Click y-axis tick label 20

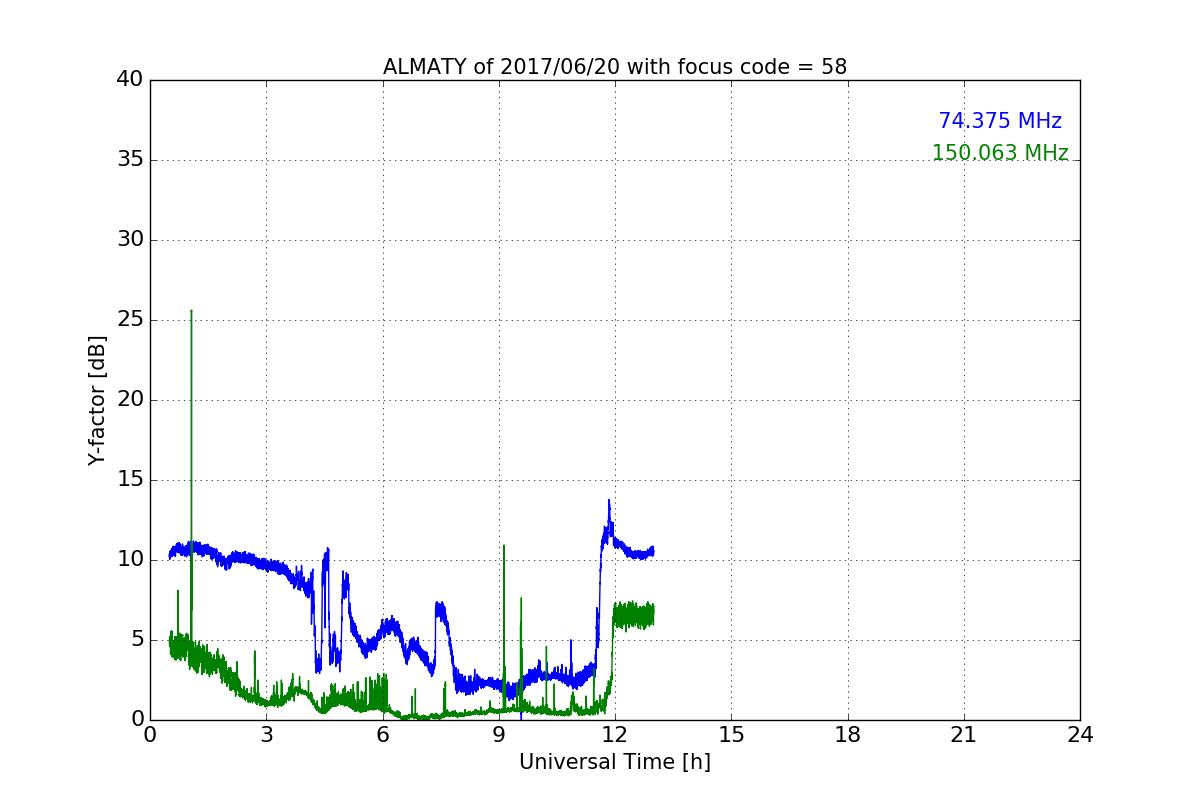tap(130, 400)
